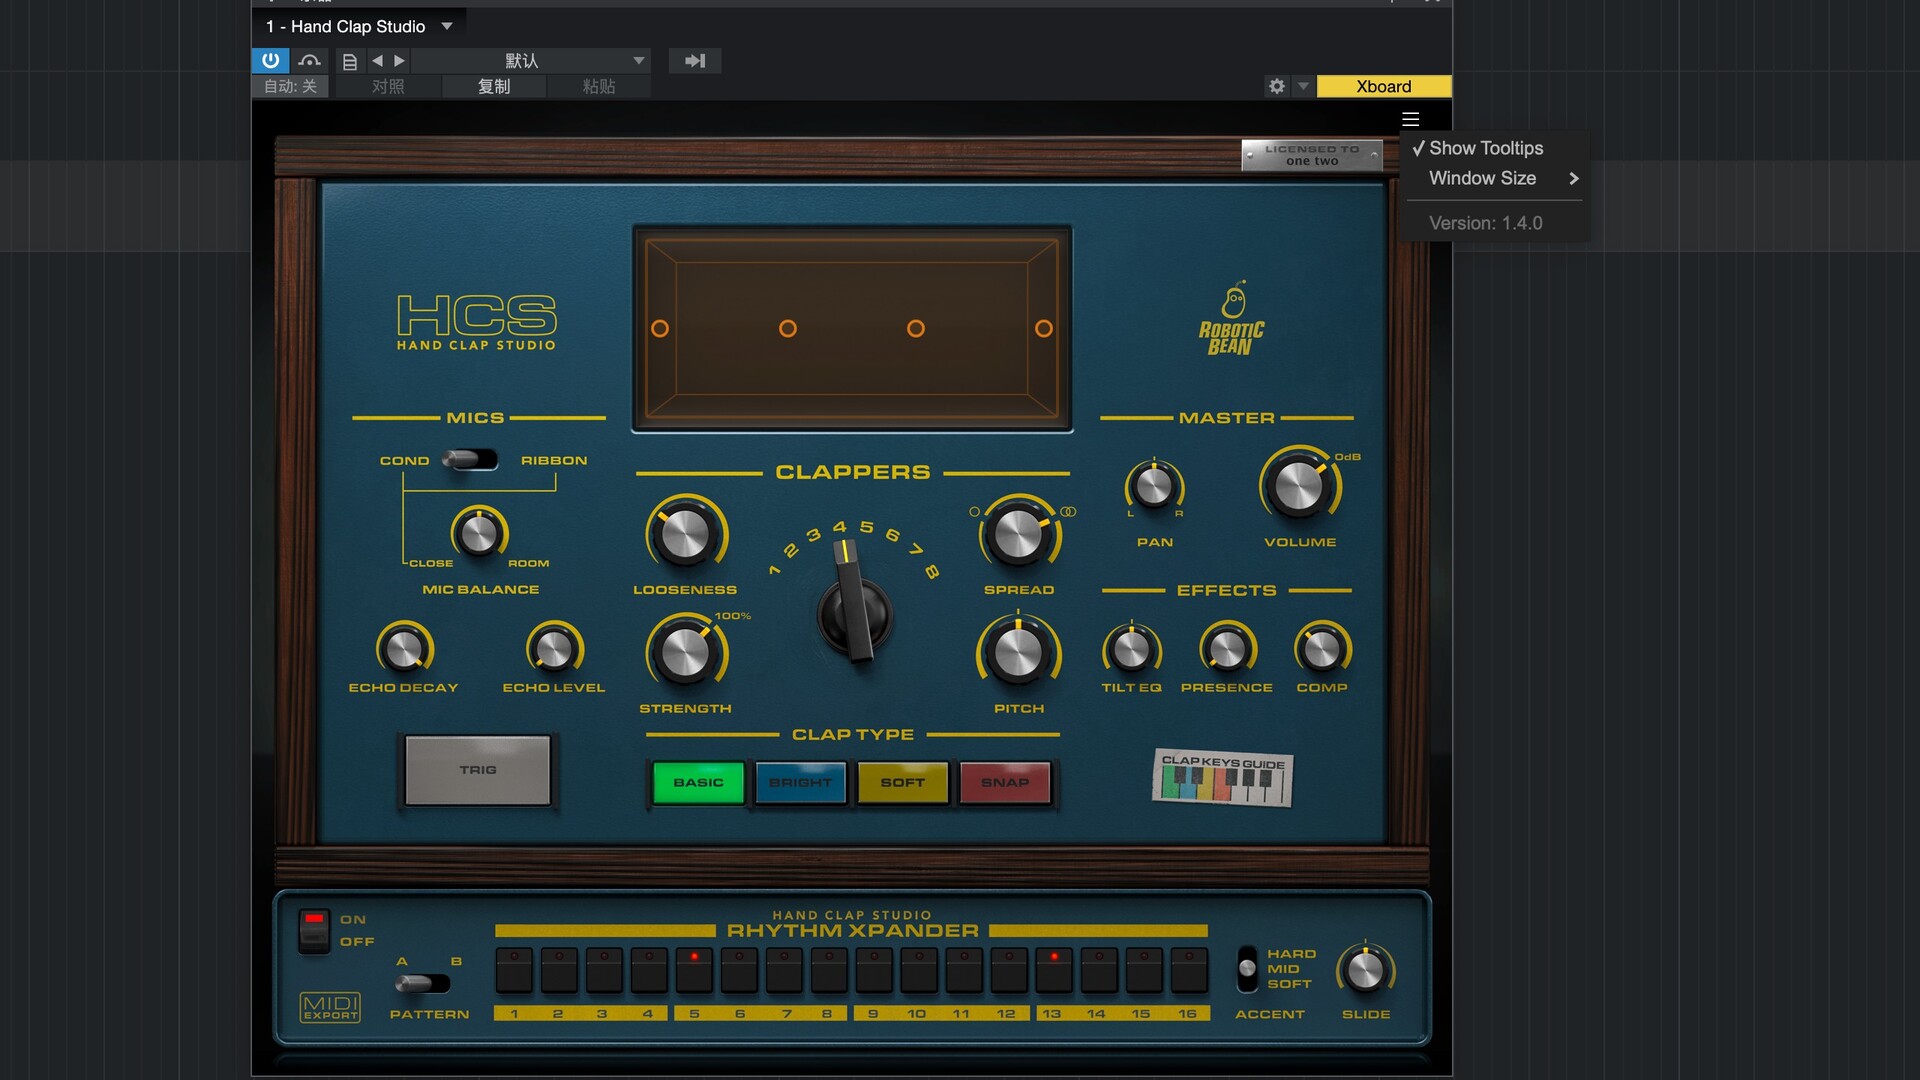The width and height of the screenshot is (1920, 1080).
Task: Click the 对照 compare button
Action: (388, 86)
